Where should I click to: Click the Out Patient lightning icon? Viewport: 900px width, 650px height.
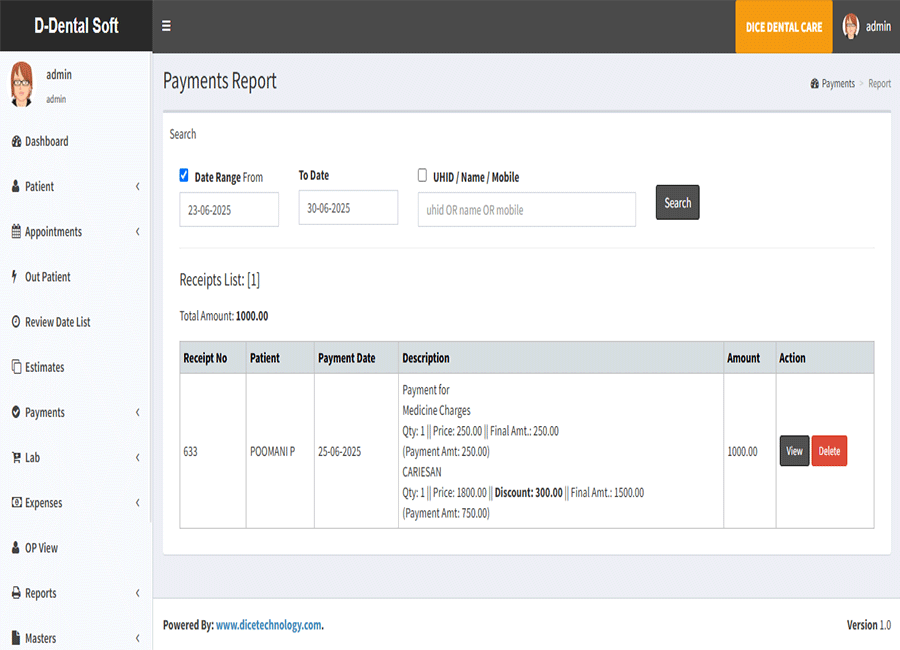point(15,277)
